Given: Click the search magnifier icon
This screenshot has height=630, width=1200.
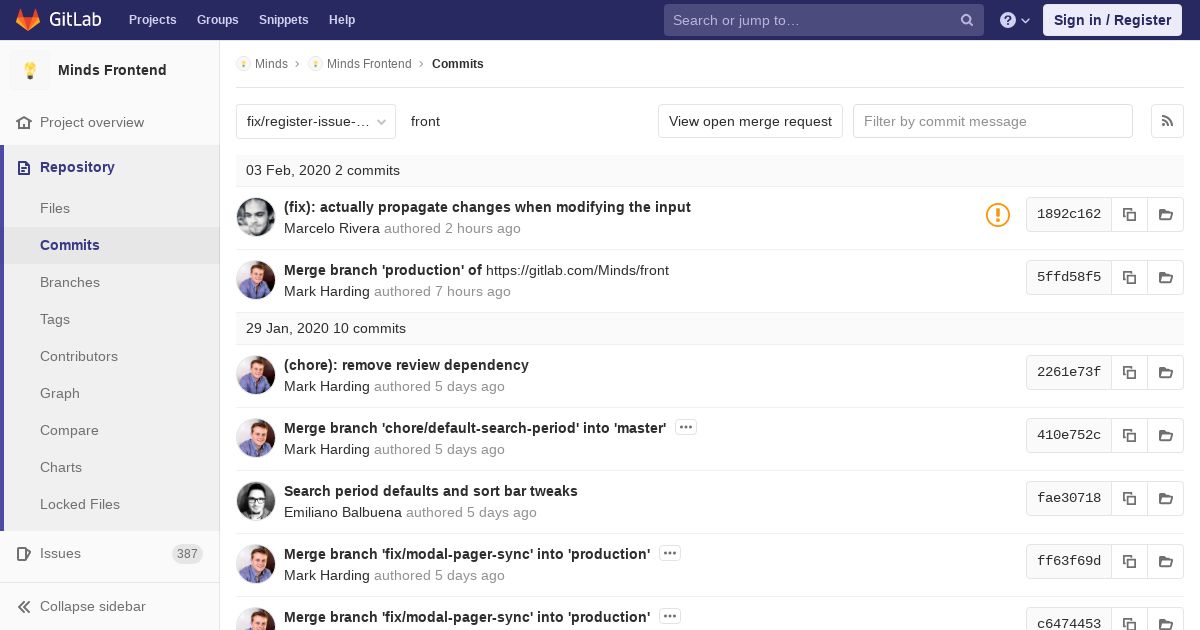Looking at the screenshot, I should [967, 20].
